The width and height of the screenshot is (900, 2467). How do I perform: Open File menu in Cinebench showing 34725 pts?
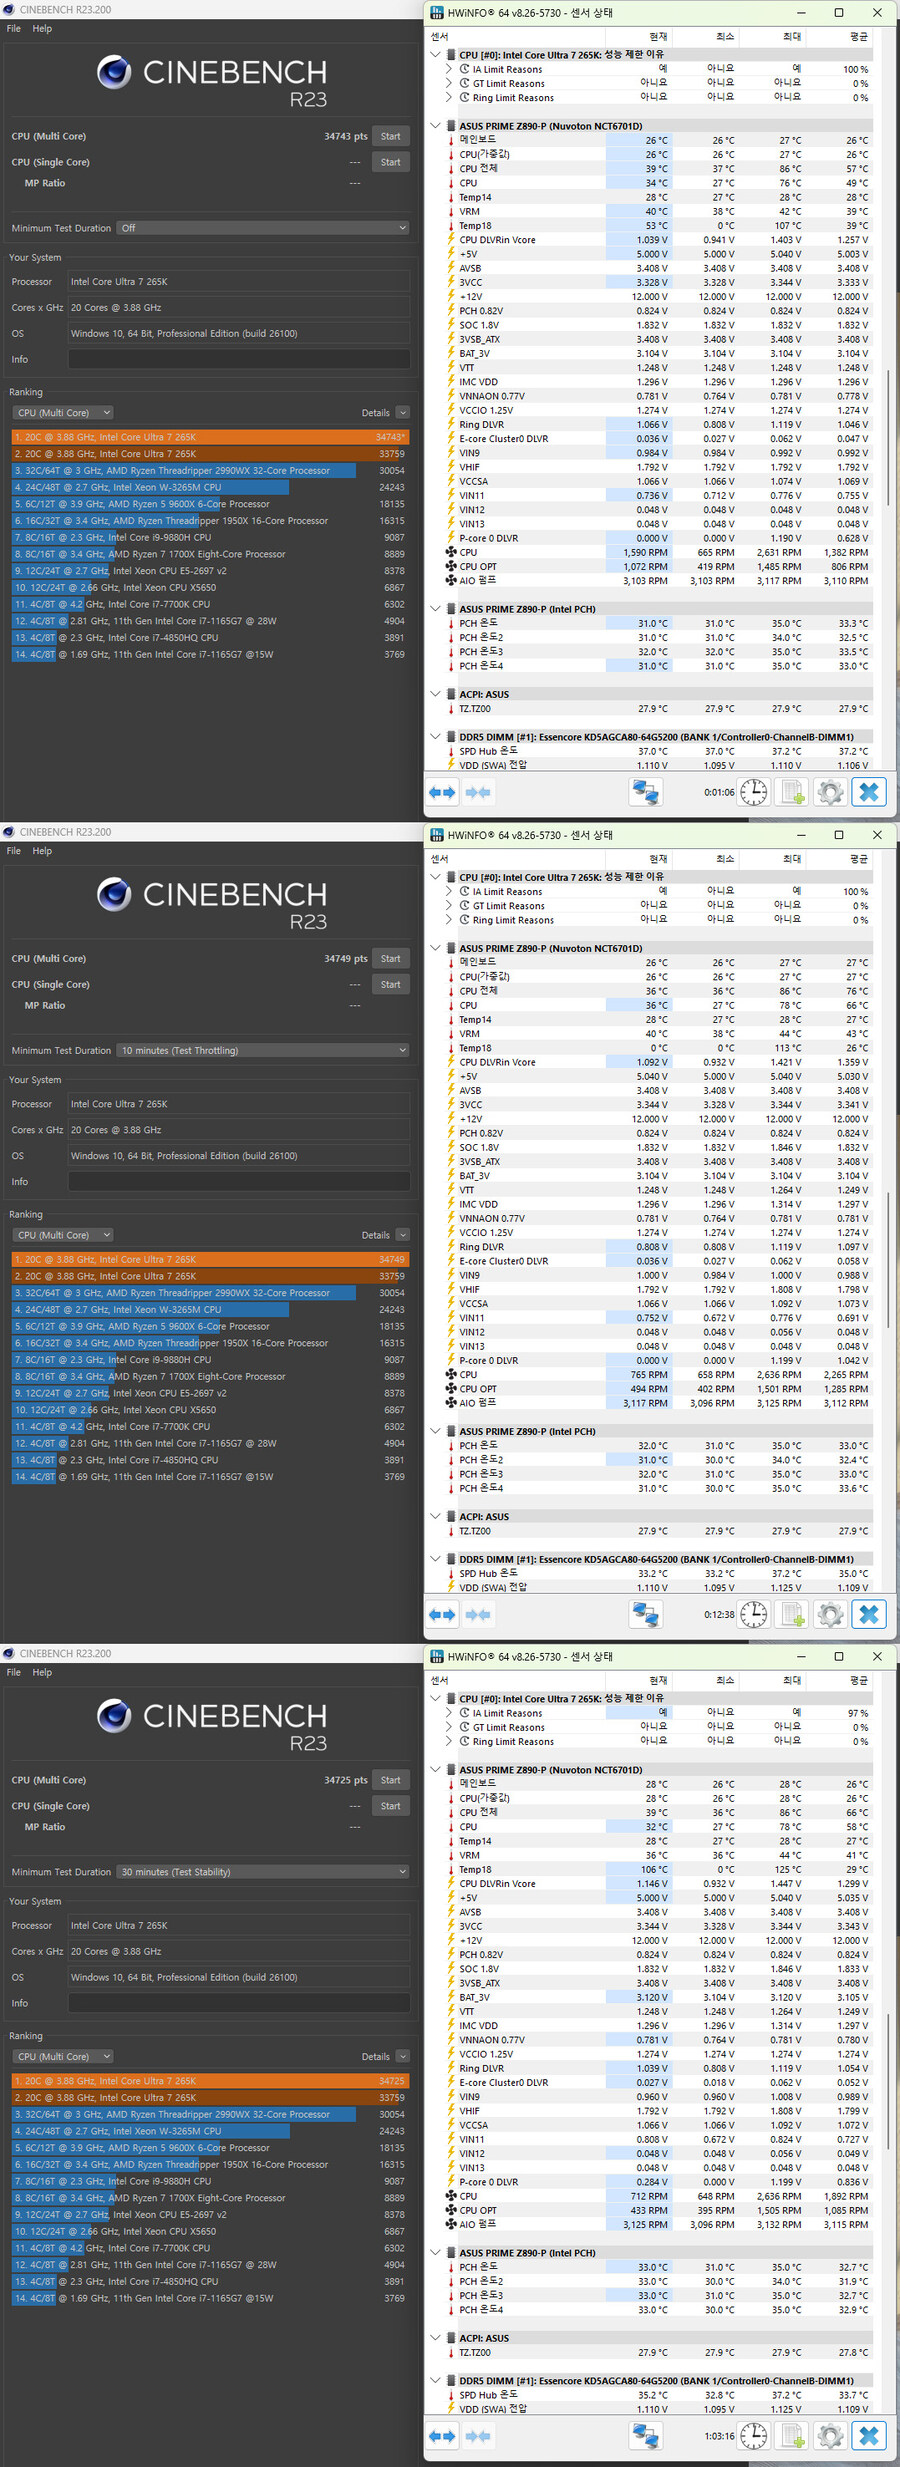[x=14, y=1672]
